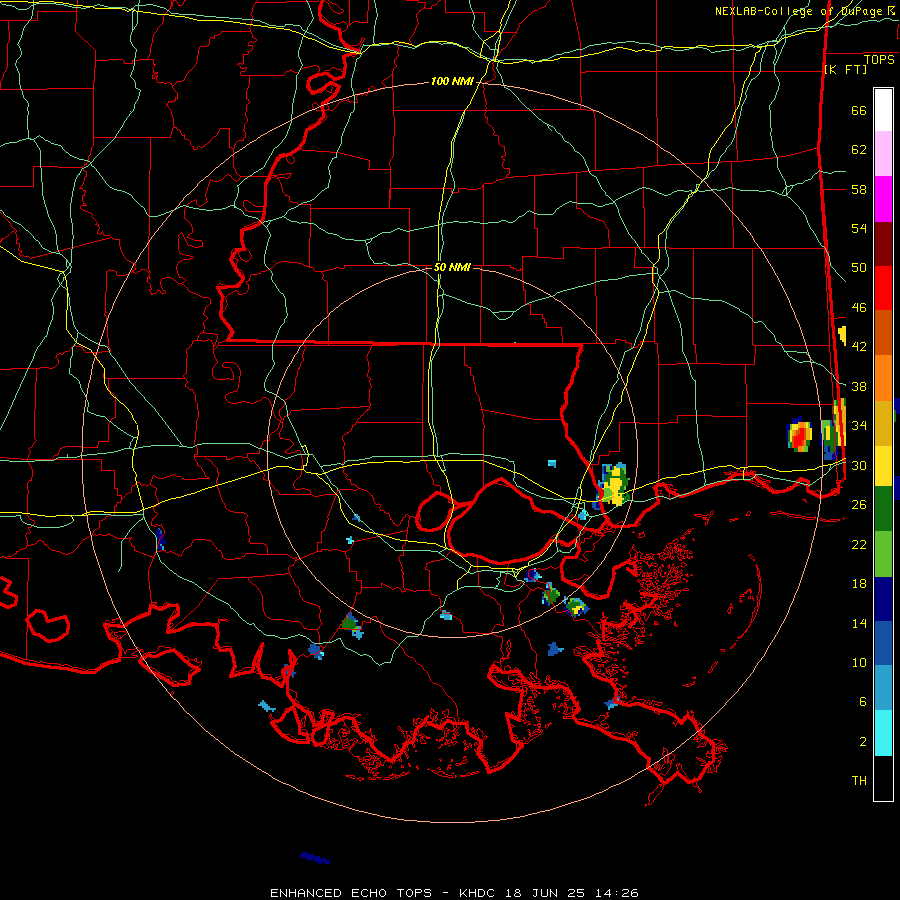
Task: Click the '26' legend value
Action: coord(859,505)
